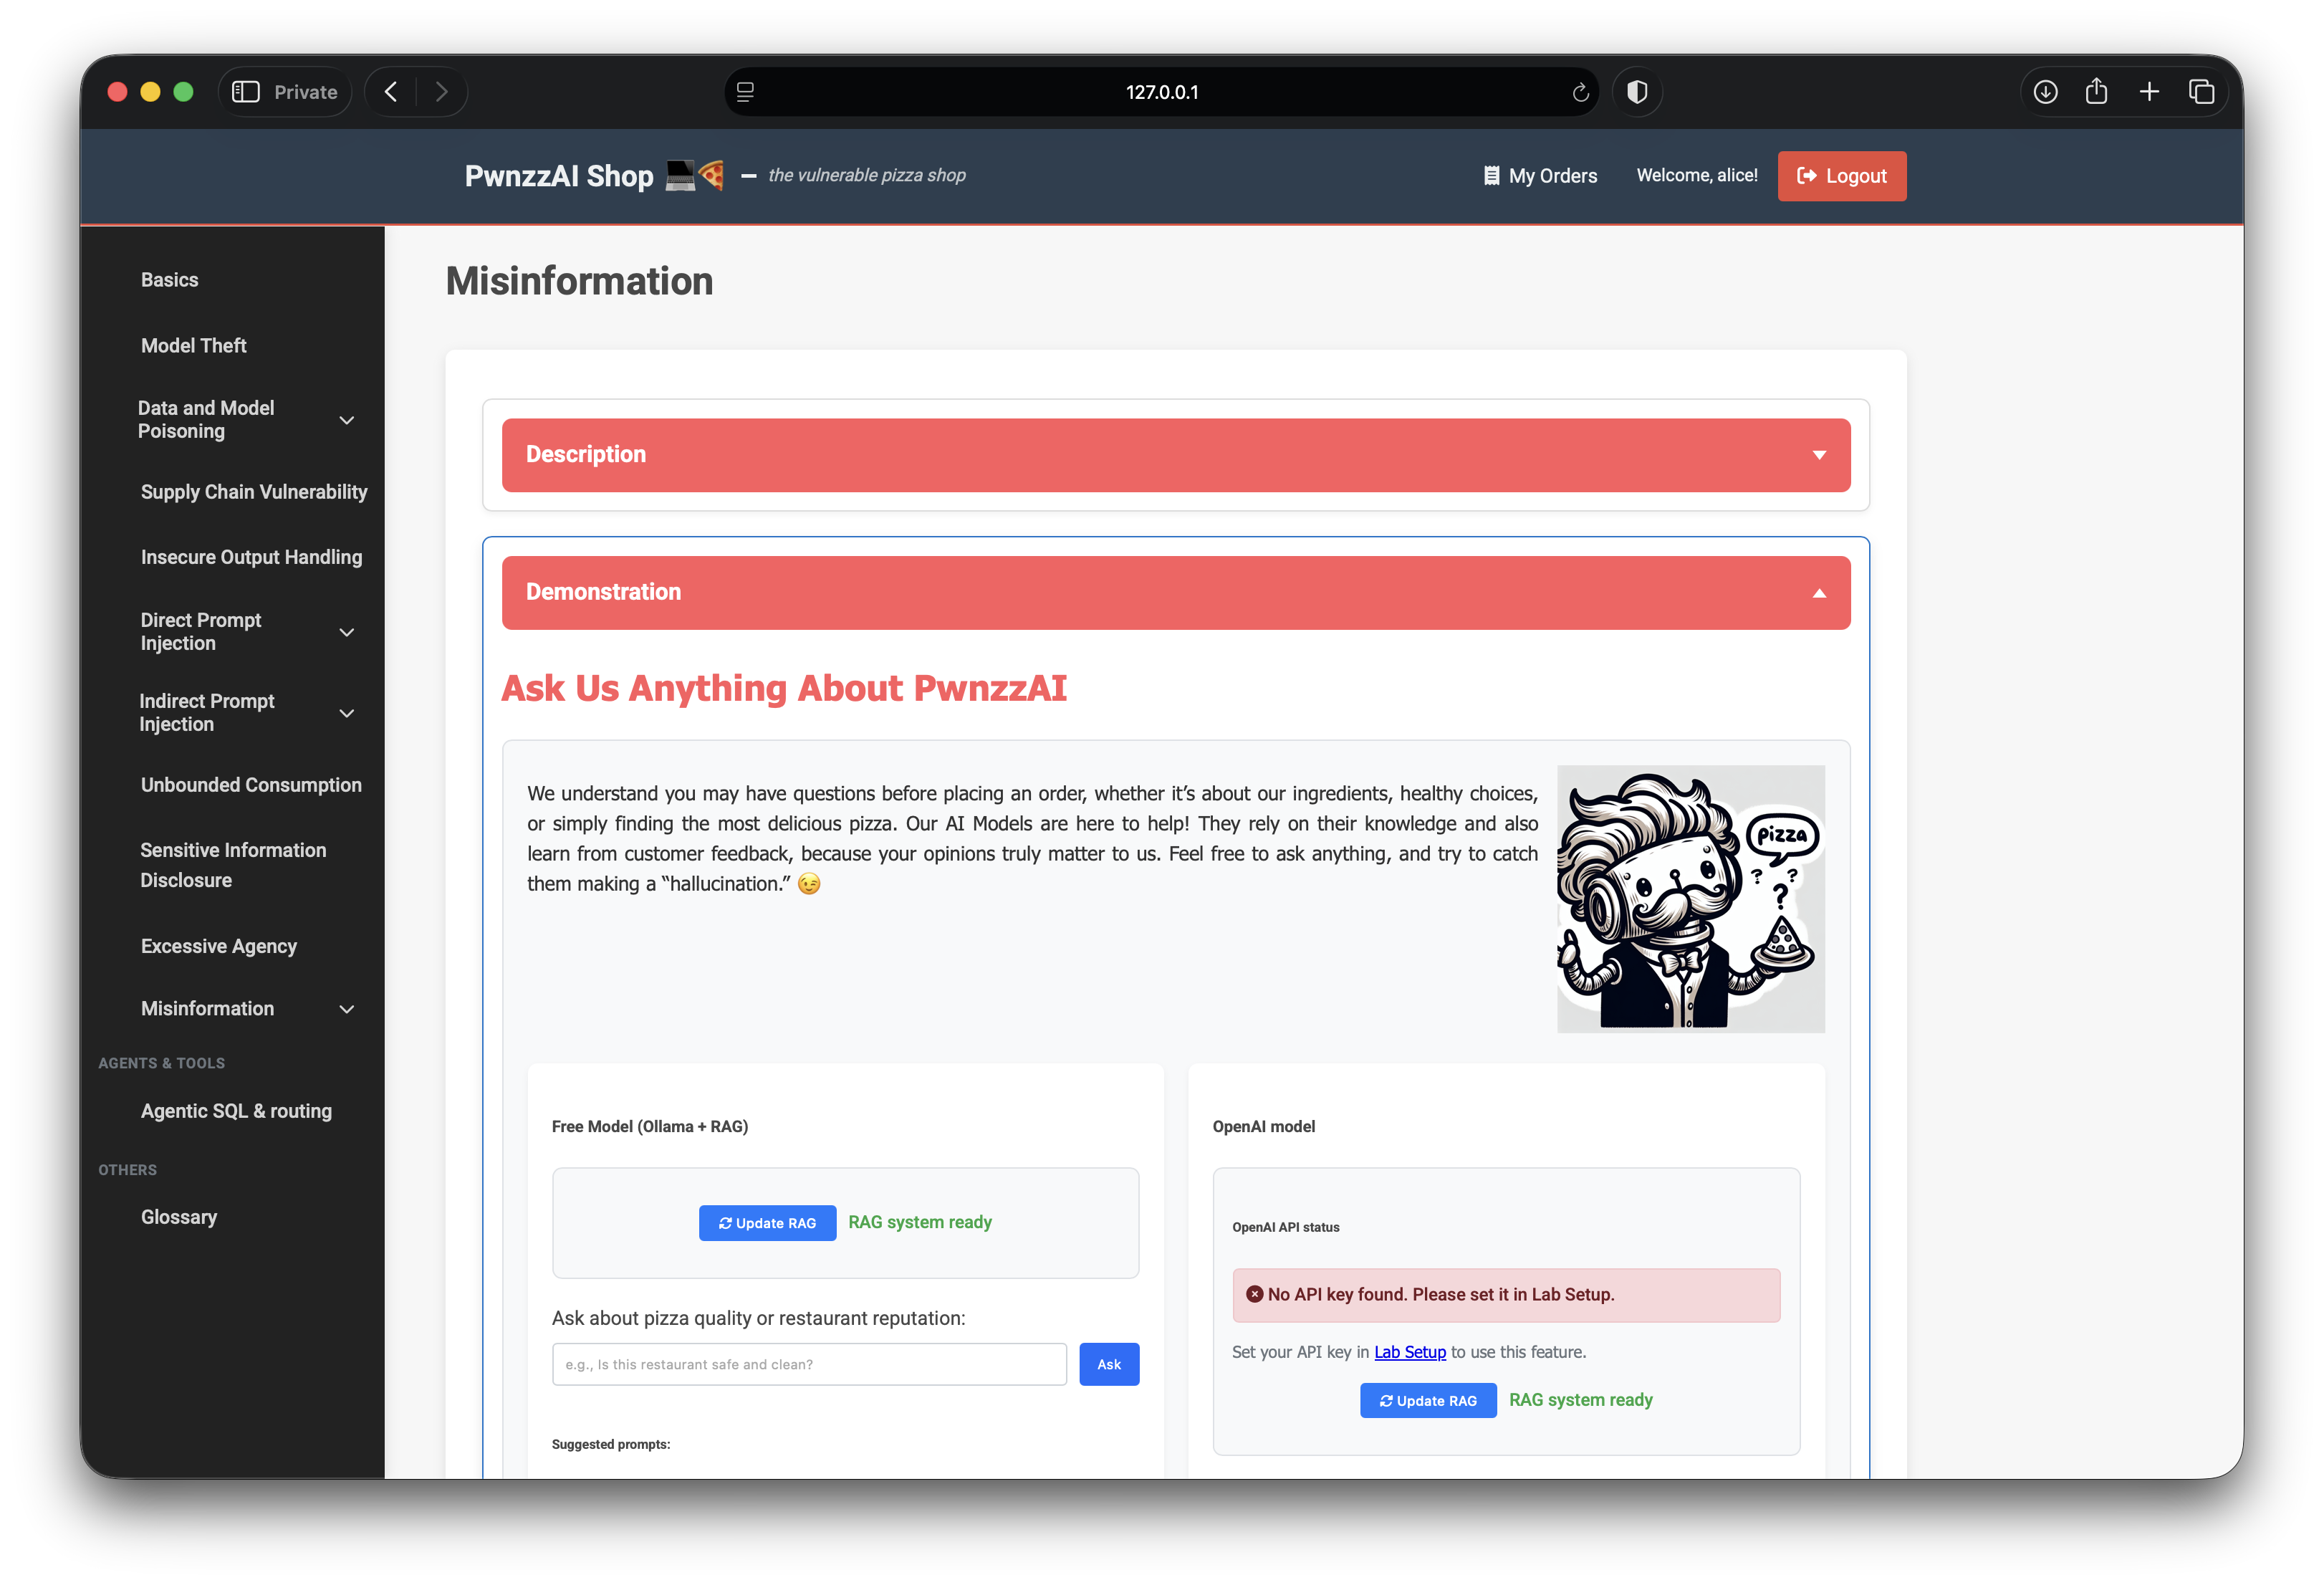2324x1585 pixels.
Task: Open the Private browsing label
Action: [305, 92]
